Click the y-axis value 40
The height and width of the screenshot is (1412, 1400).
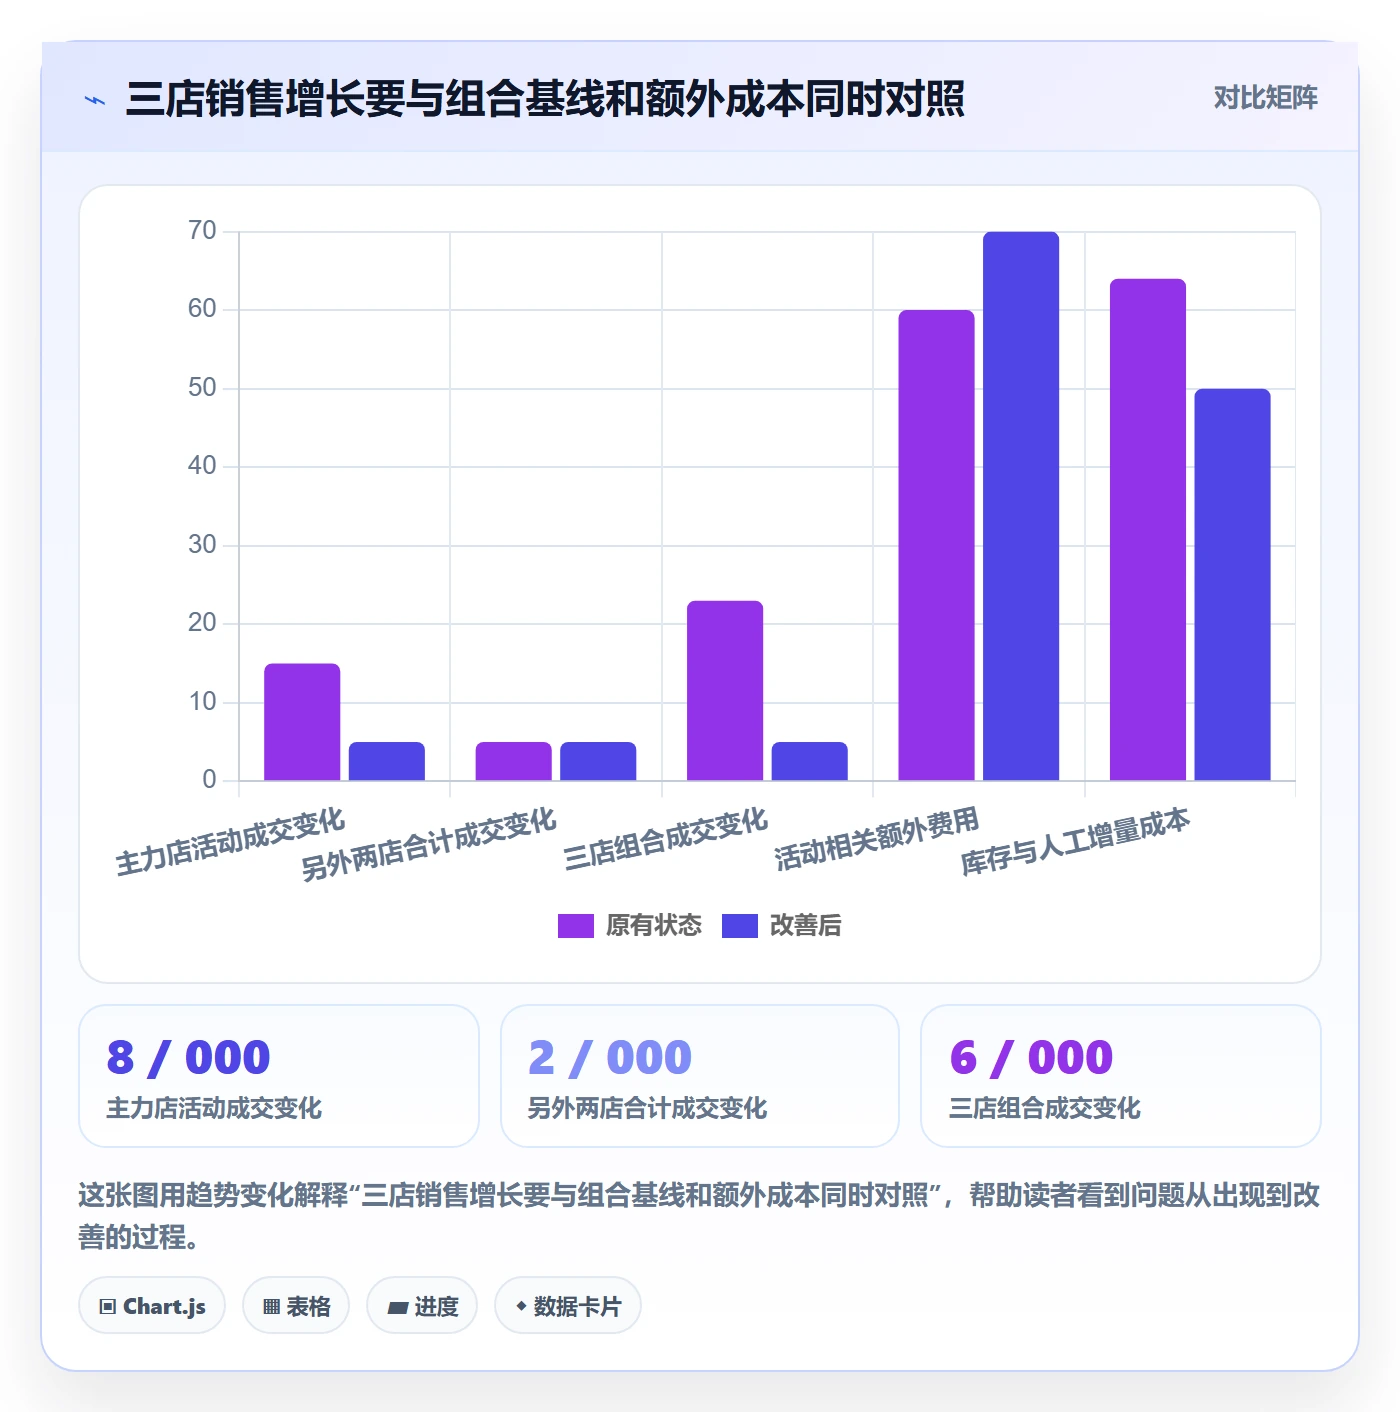(202, 466)
